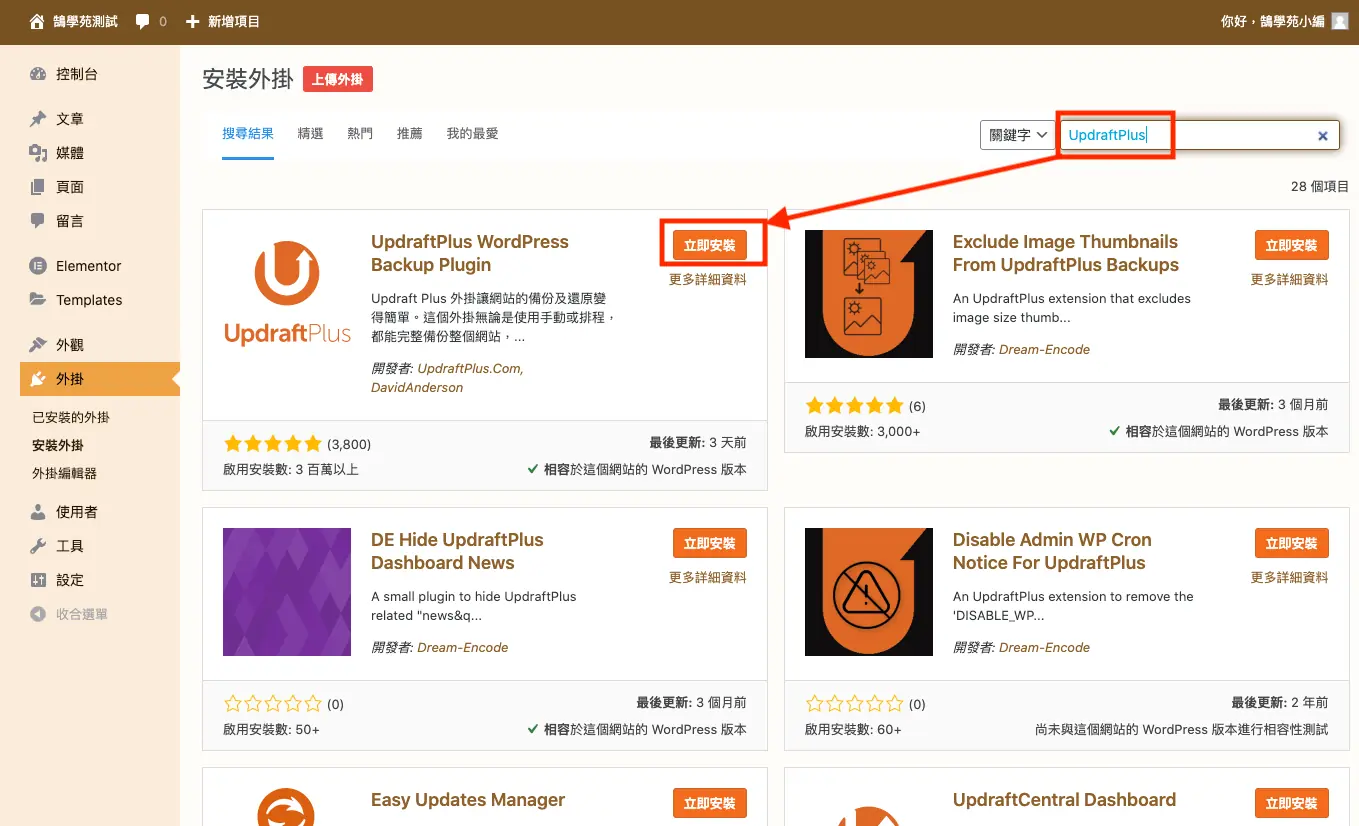This screenshot has height=826, width=1359.
Task: Click the sliders icon beside 設定
Action: coord(38,580)
